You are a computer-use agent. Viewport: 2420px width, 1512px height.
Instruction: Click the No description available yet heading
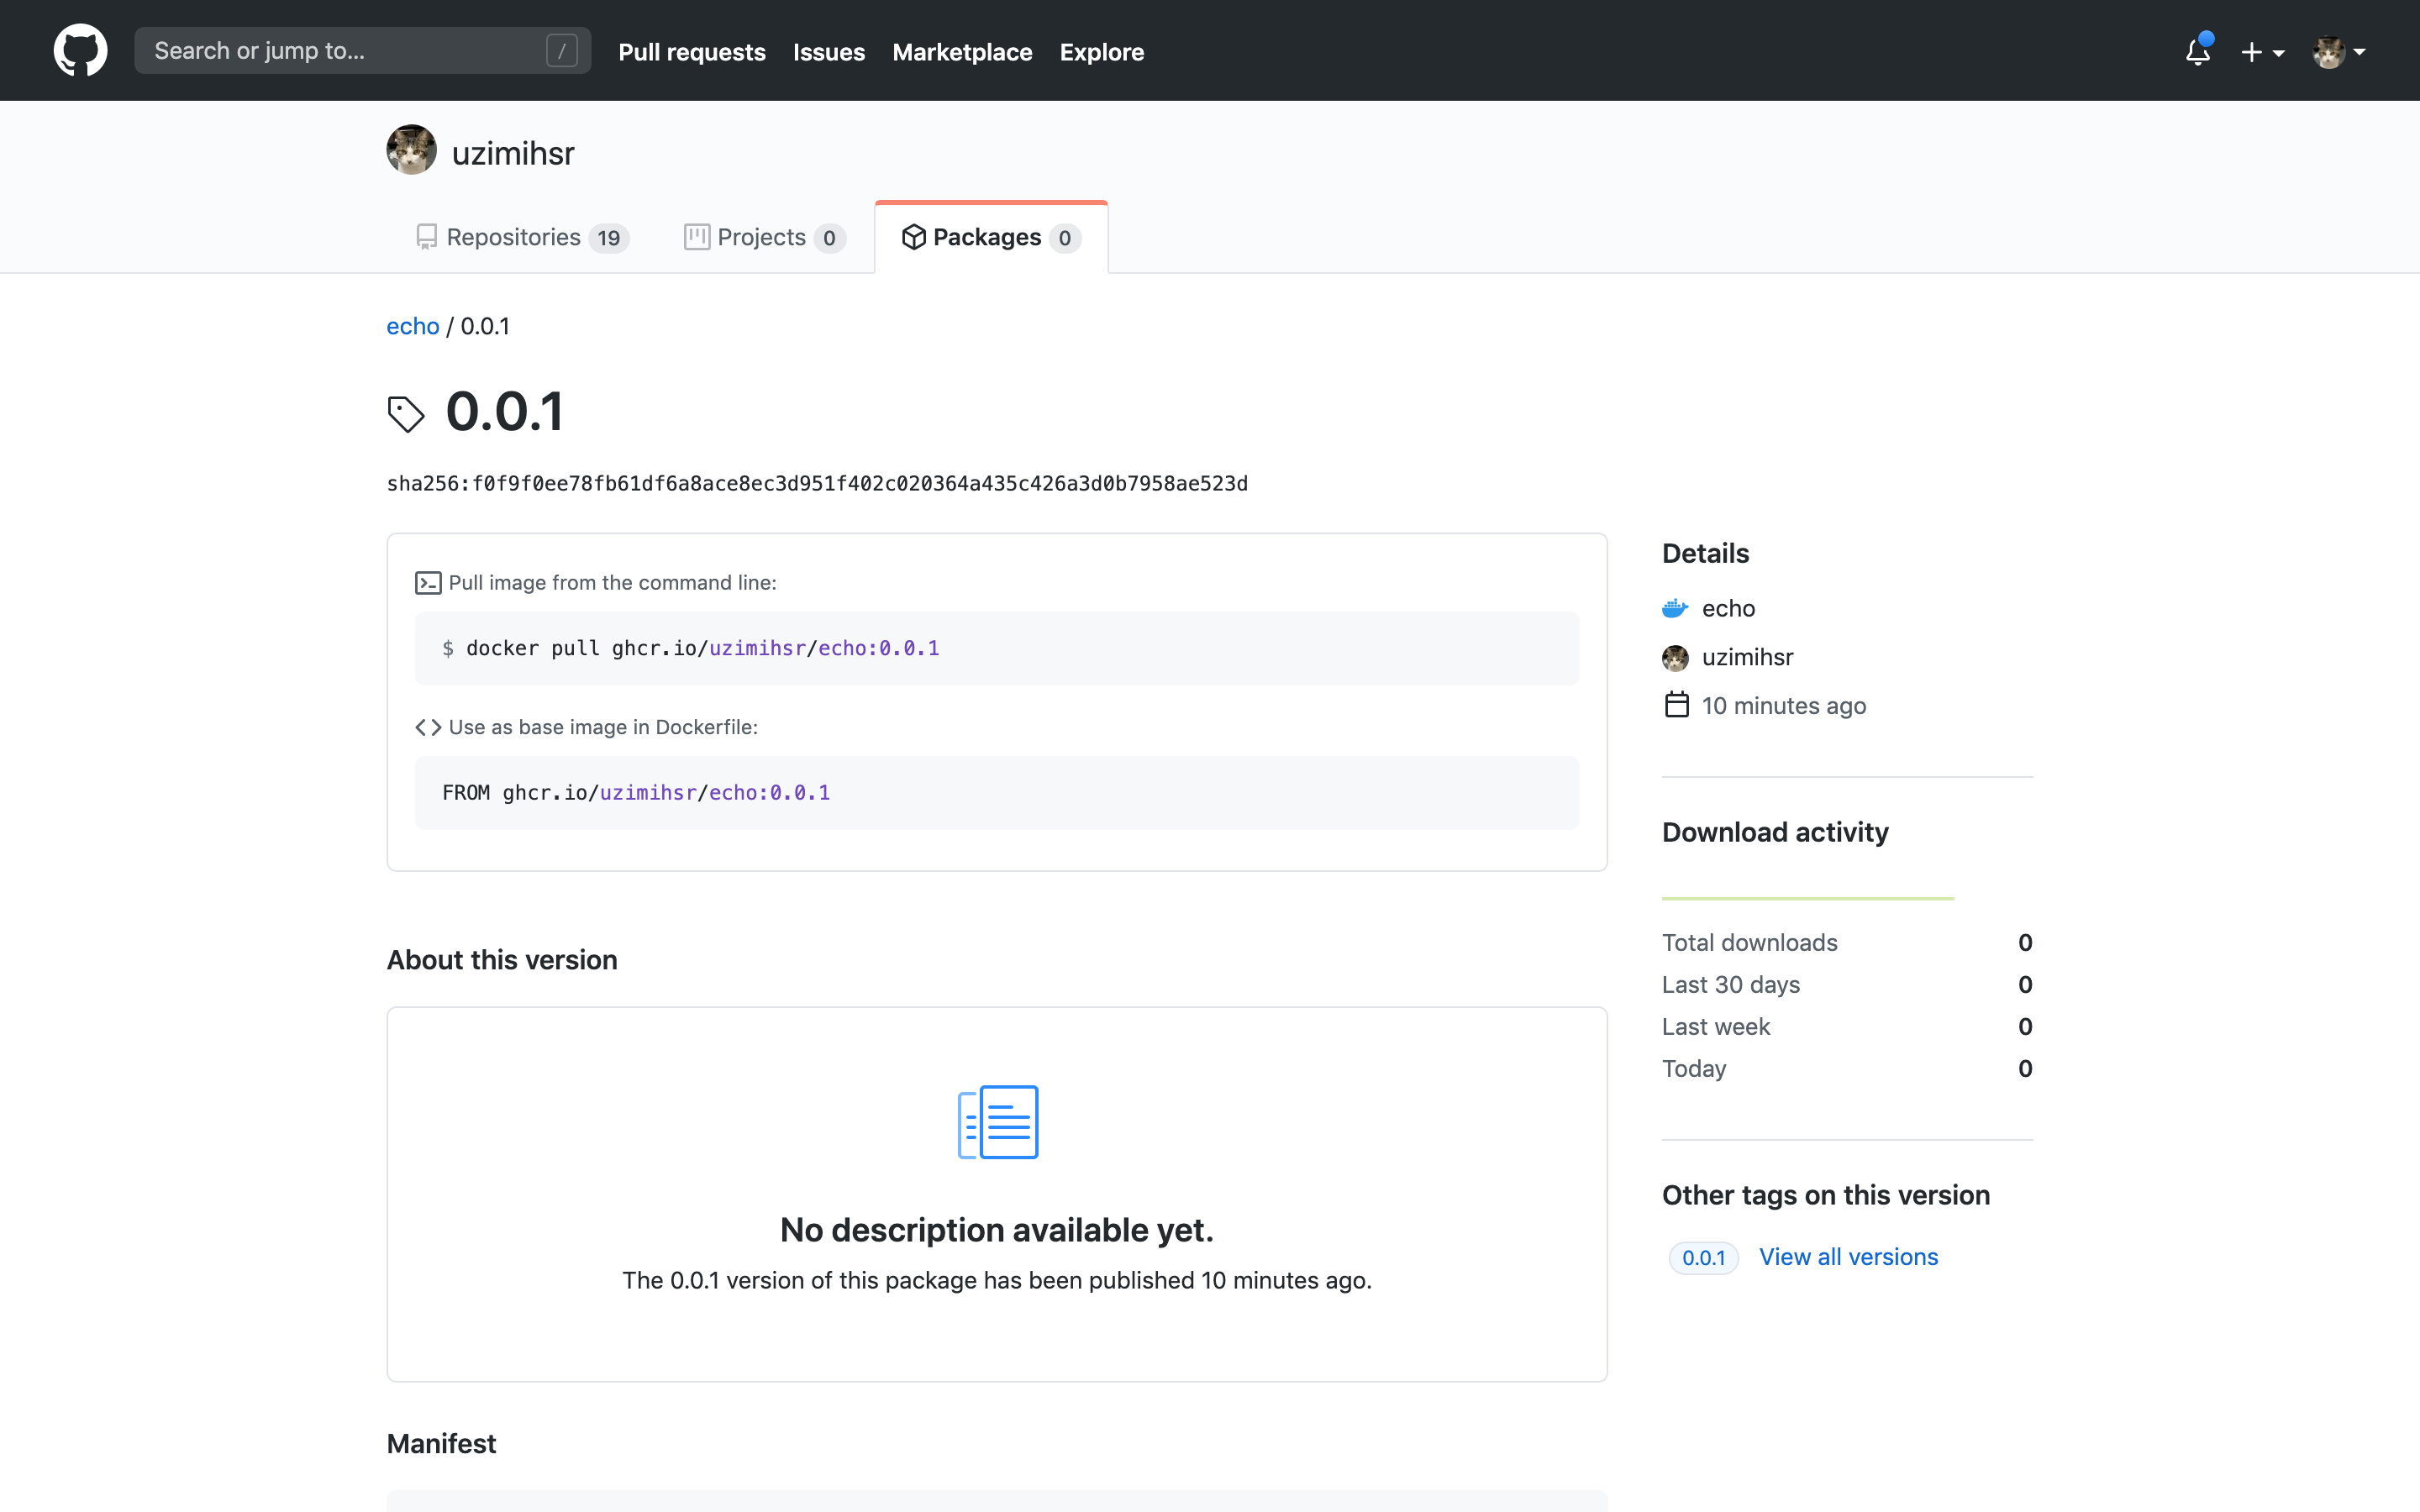click(997, 1230)
